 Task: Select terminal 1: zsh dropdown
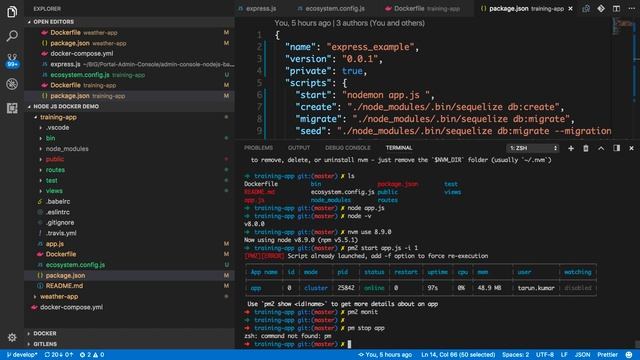coord(533,148)
